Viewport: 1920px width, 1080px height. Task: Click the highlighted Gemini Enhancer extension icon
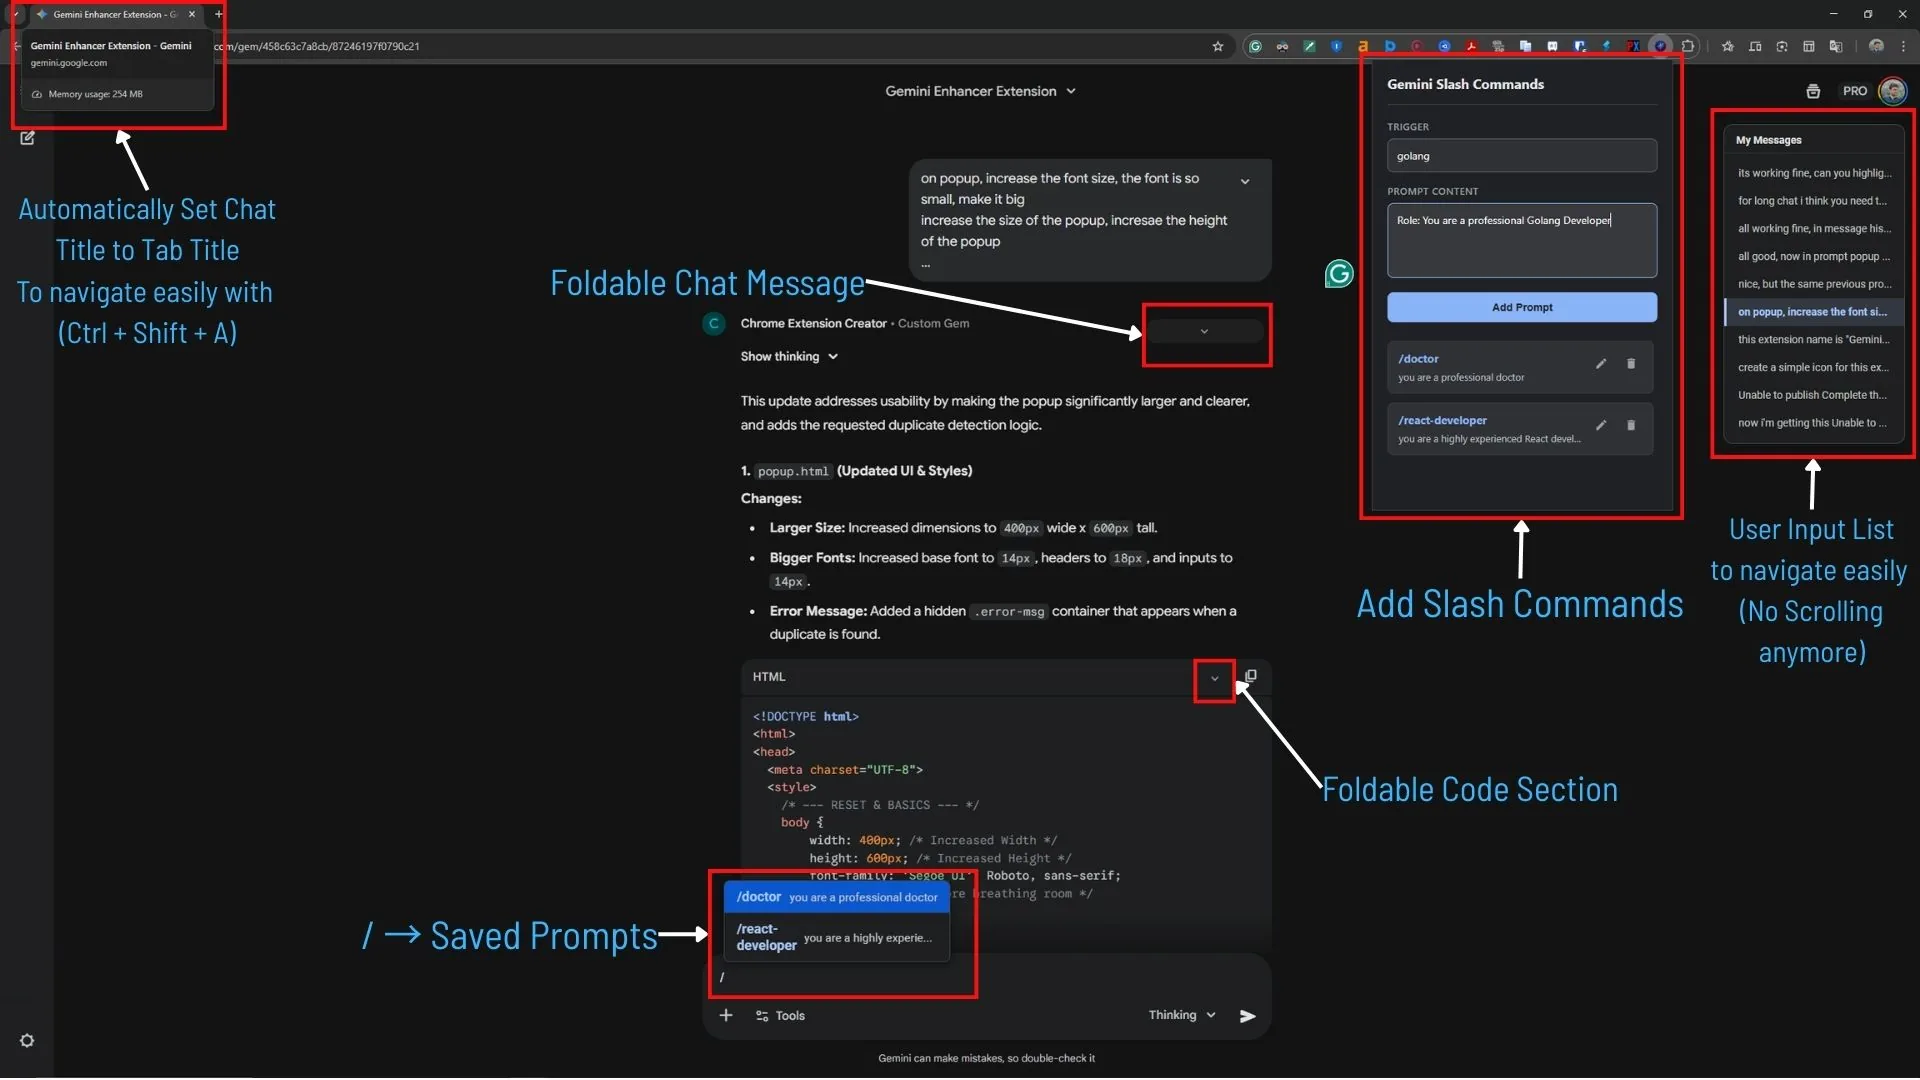point(1661,46)
